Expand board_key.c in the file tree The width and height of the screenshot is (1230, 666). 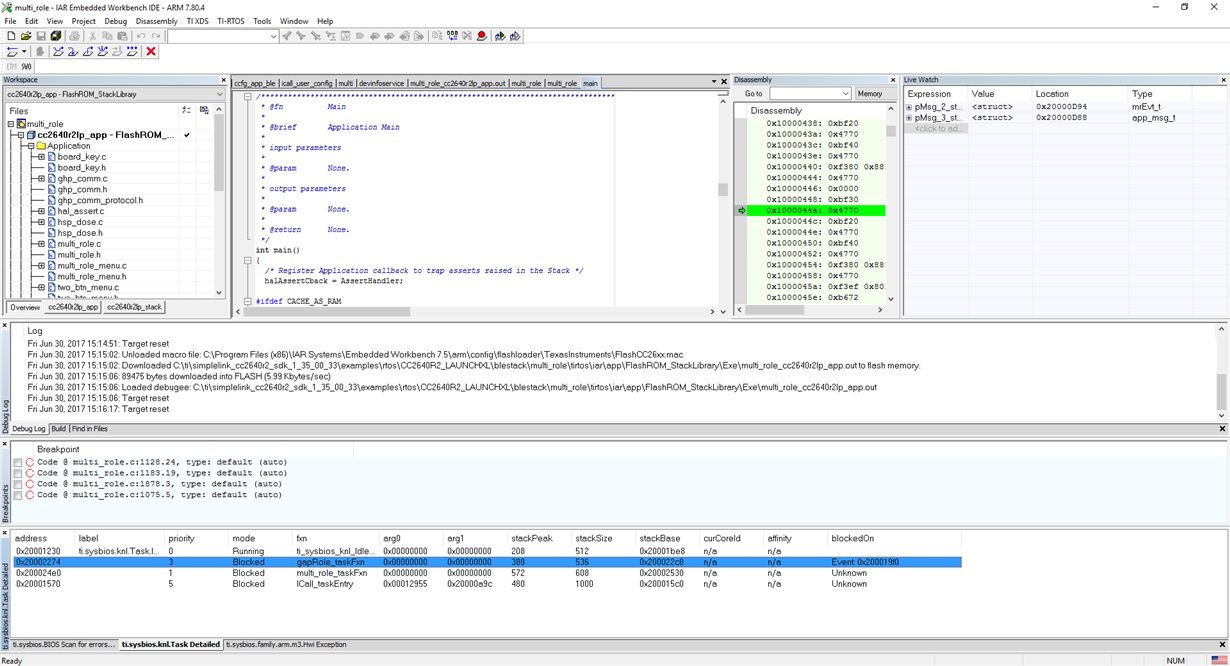coord(41,157)
